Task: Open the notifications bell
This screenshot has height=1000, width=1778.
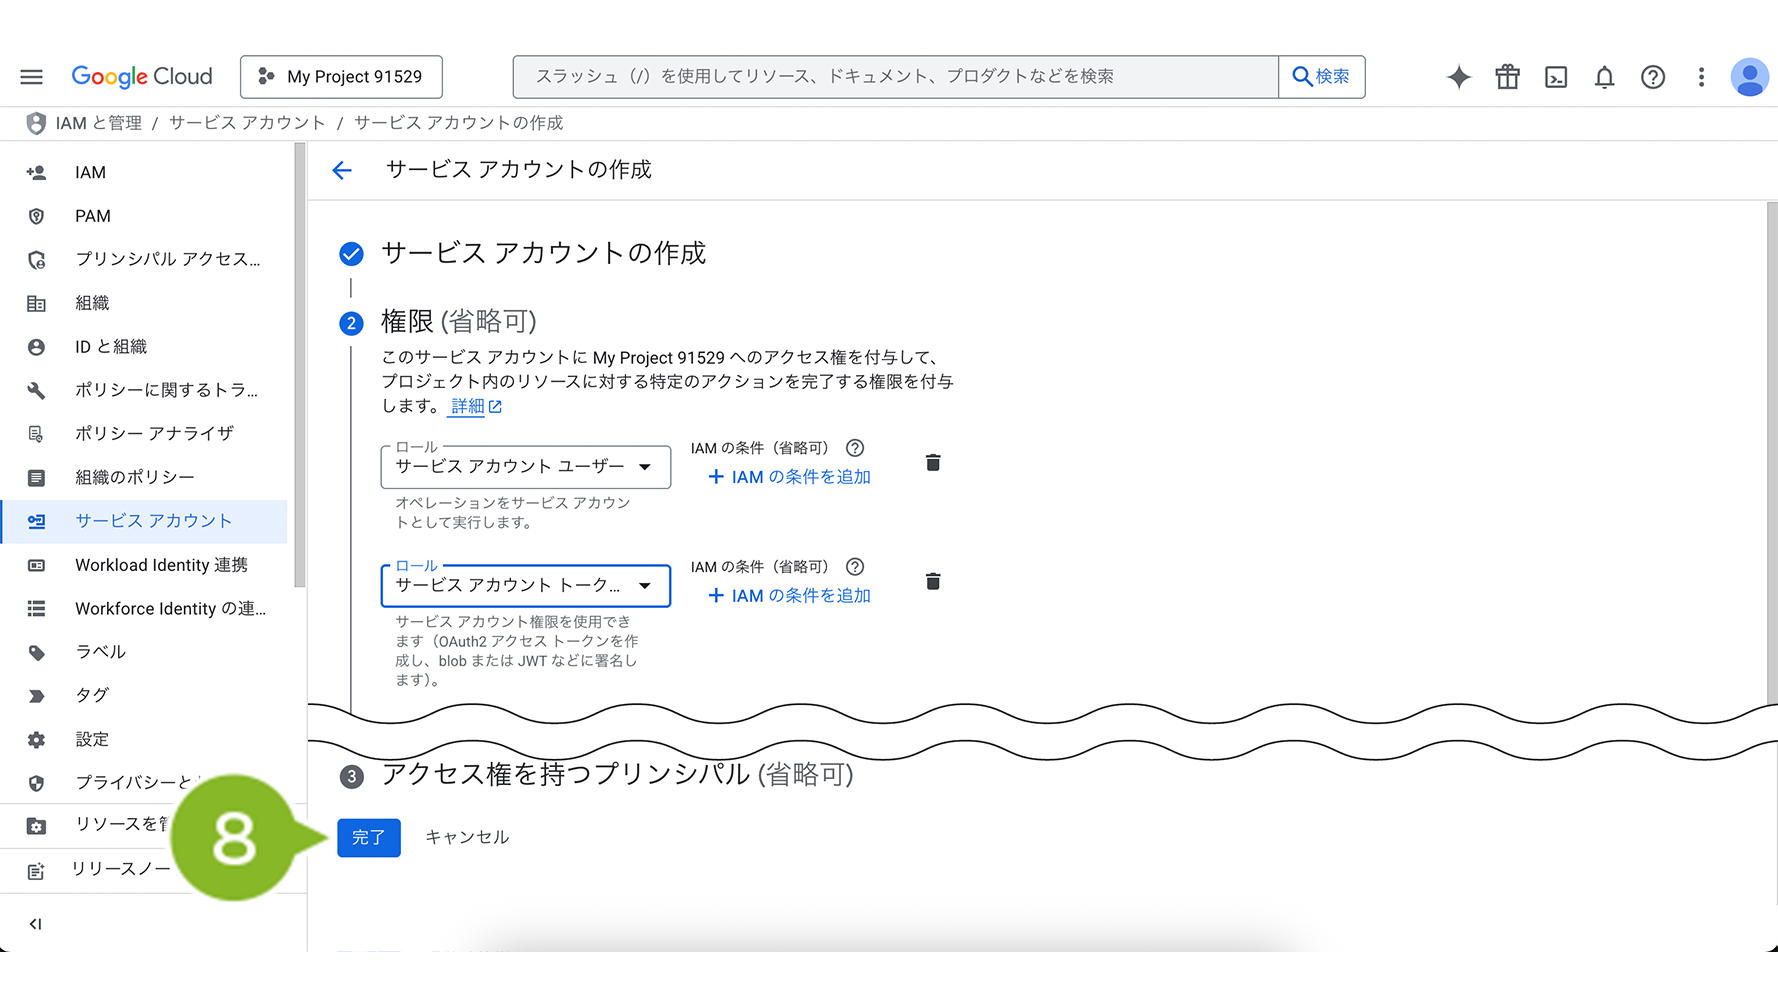Action: point(1604,77)
